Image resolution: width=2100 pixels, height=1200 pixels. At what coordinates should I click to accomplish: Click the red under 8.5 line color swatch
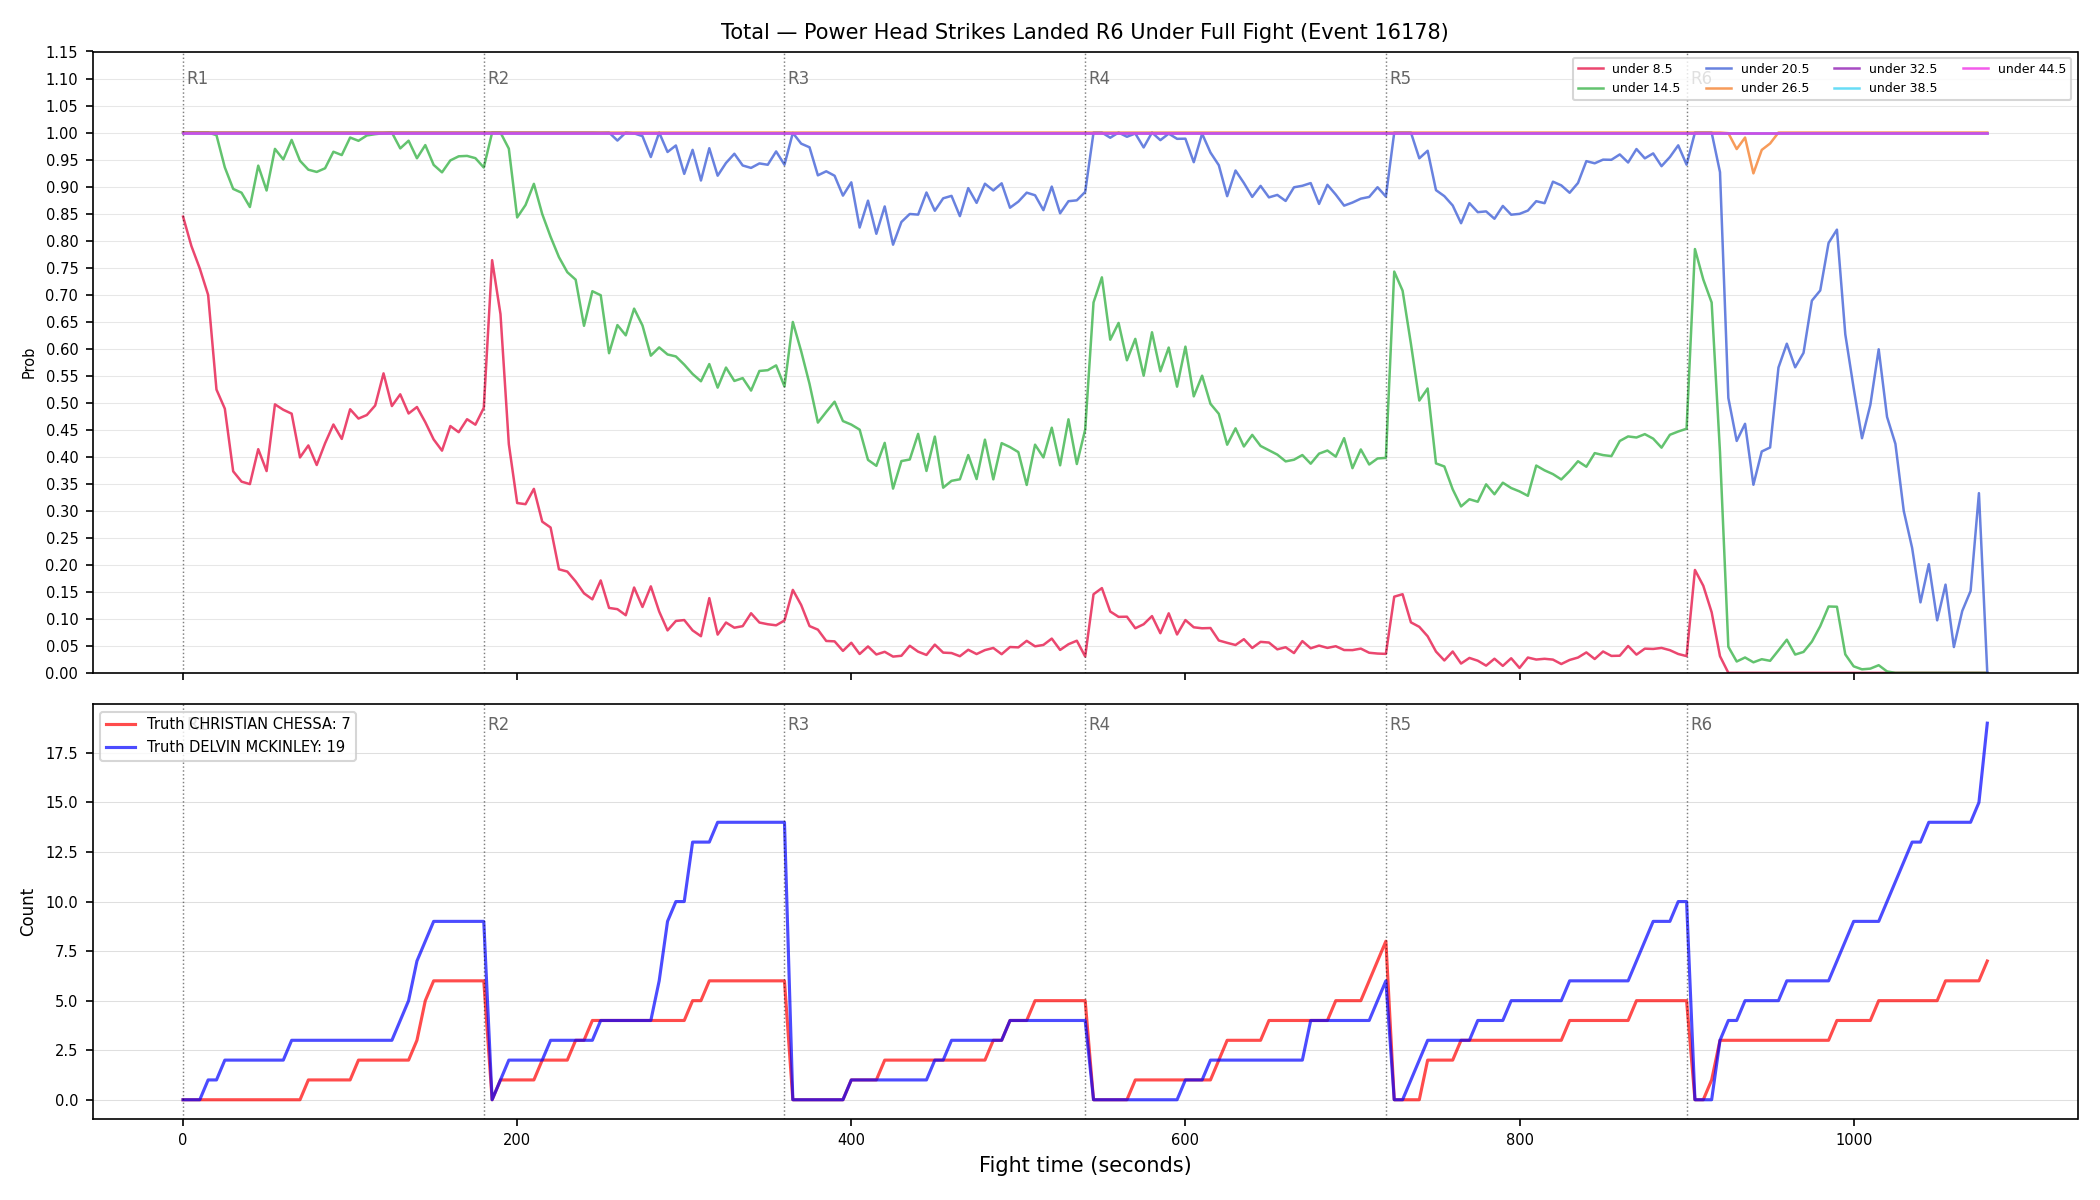(1590, 69)
